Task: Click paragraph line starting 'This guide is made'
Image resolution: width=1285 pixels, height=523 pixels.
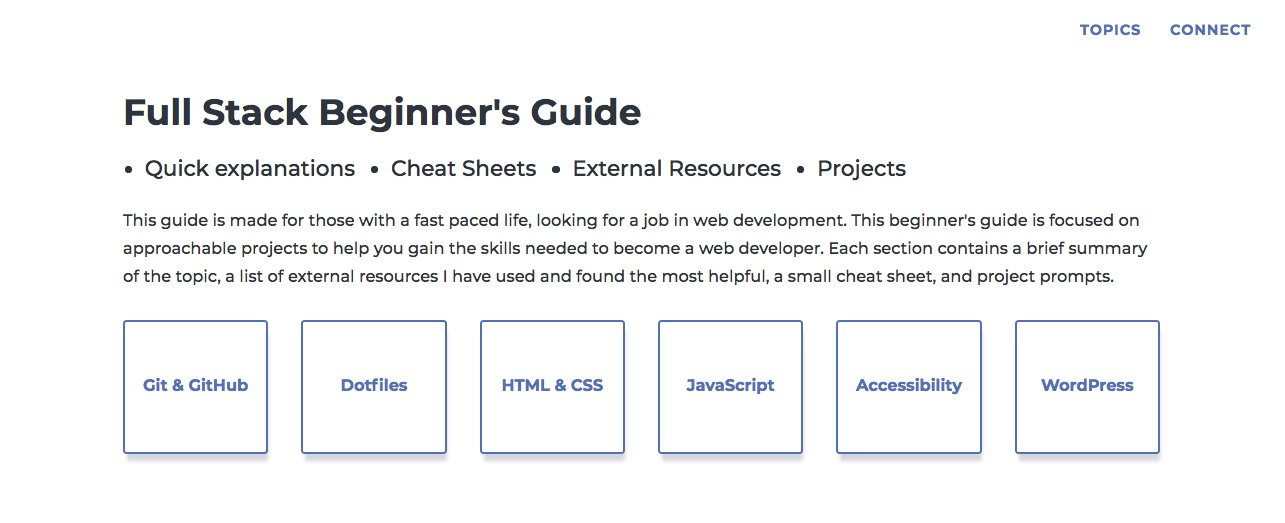Action: pos(631,220)
